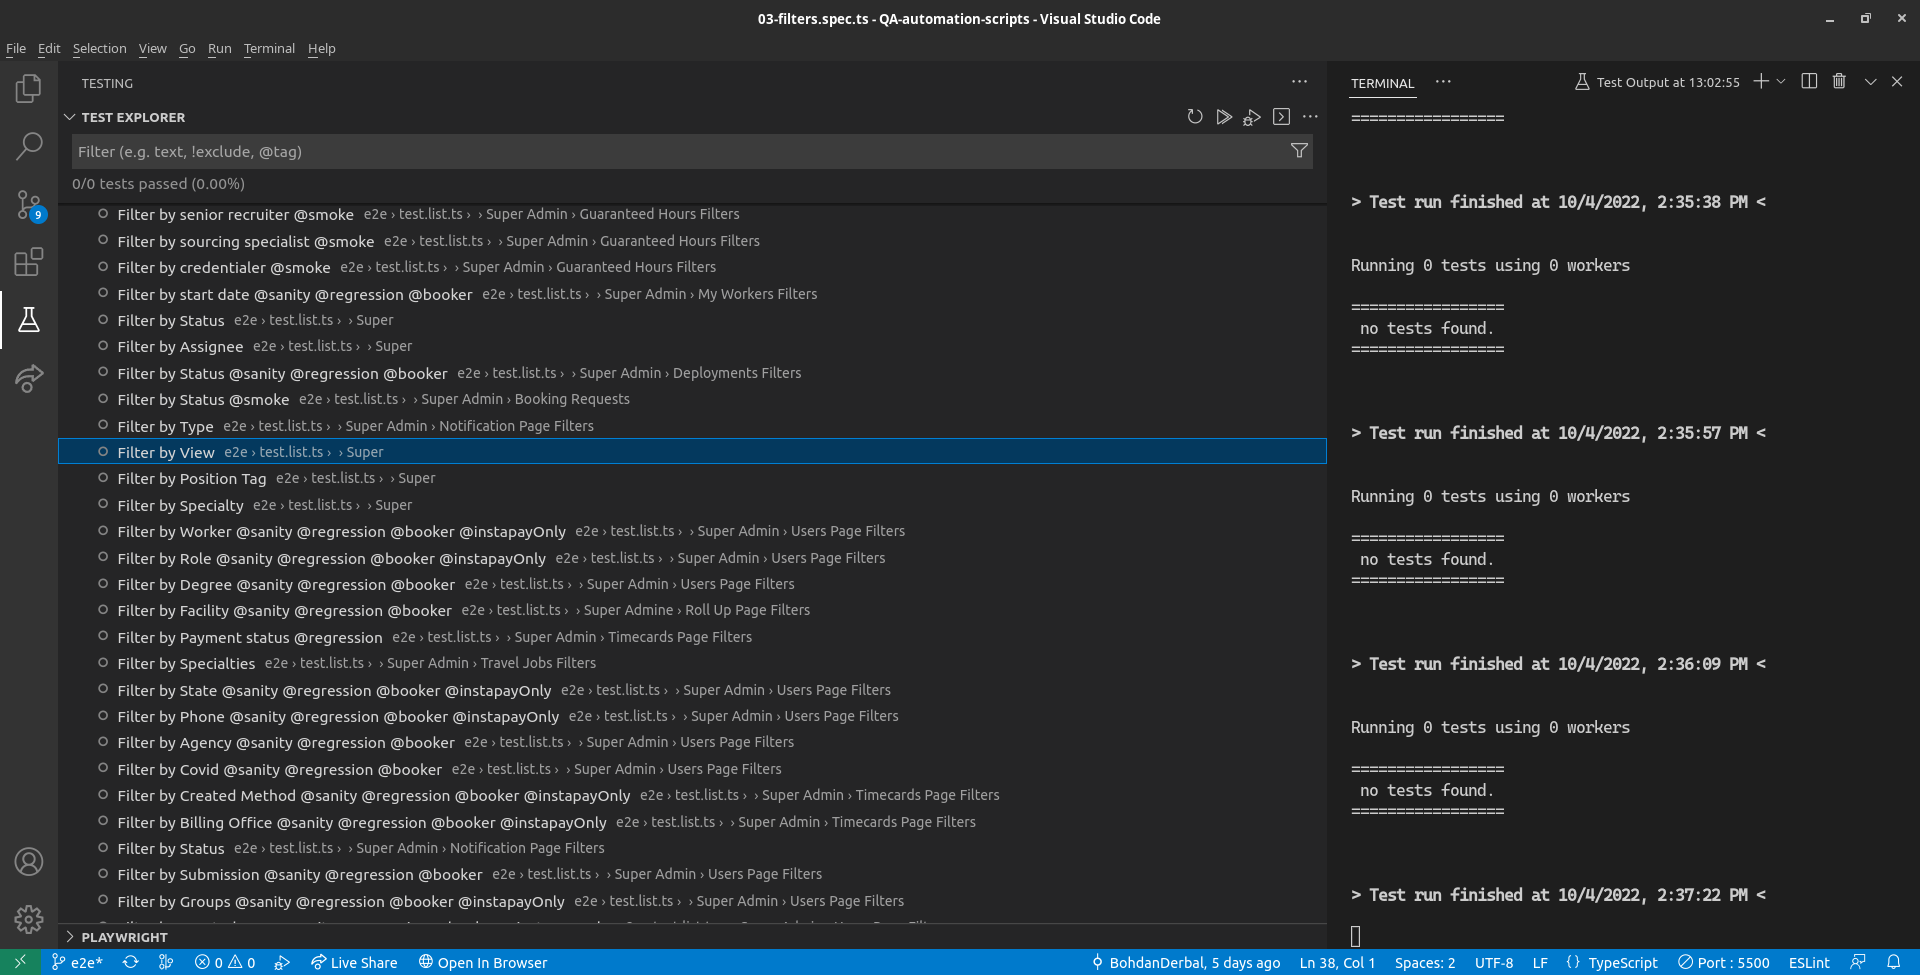Open the Manage gear menu
The image size is (1920, 975).
[x=29, y=919]
